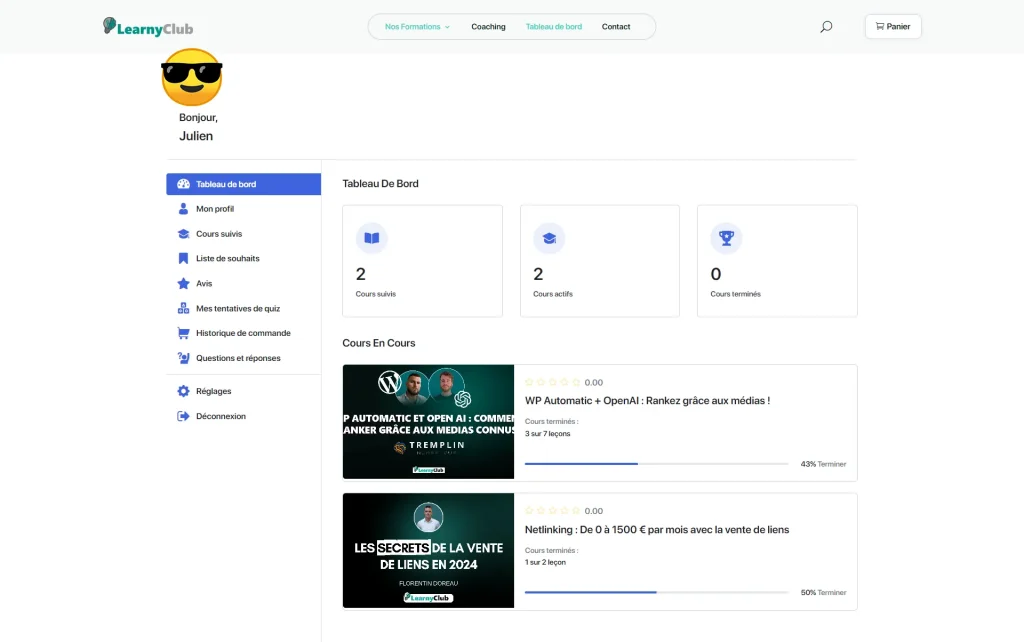The height and width of the screenshot is (642, 1024).
Task: Click the 'Cours En Cours' heading
Action: point(379,343)
